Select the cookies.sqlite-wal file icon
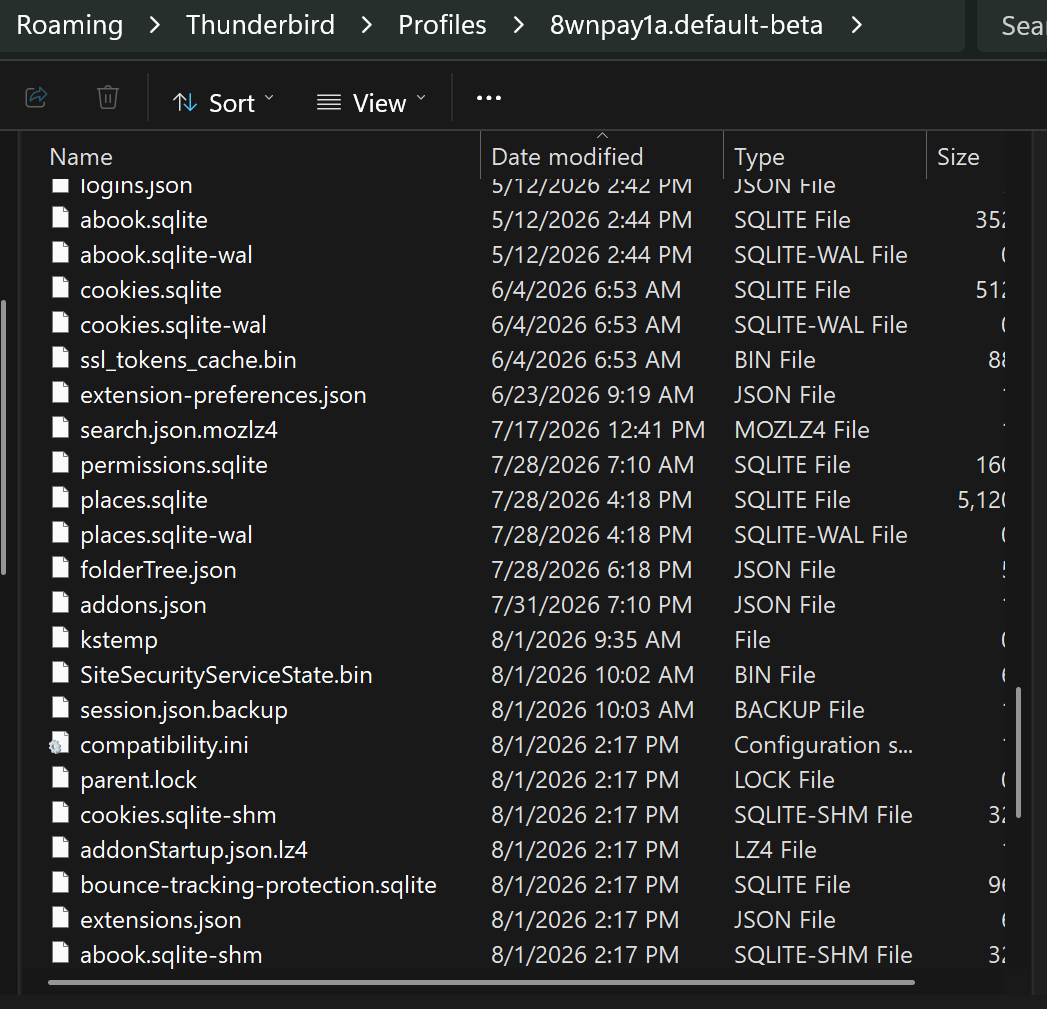The height and width of the screenshot is (1009, 1047). click(61, 323)
